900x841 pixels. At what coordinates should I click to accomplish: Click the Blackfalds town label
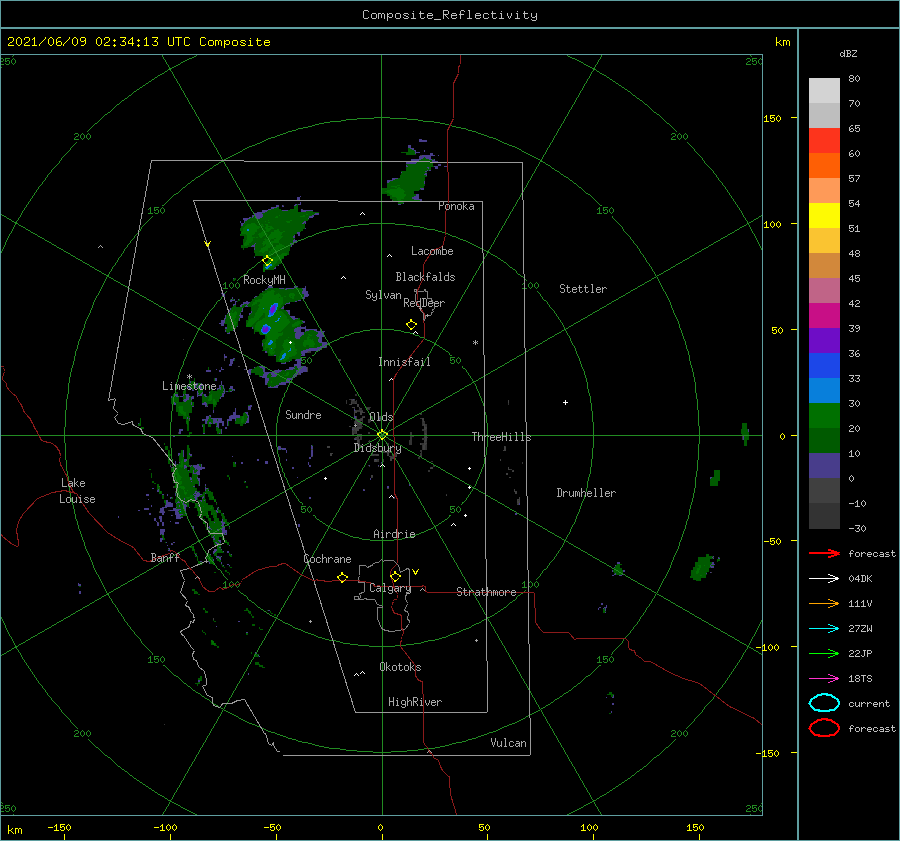point(425,277)
